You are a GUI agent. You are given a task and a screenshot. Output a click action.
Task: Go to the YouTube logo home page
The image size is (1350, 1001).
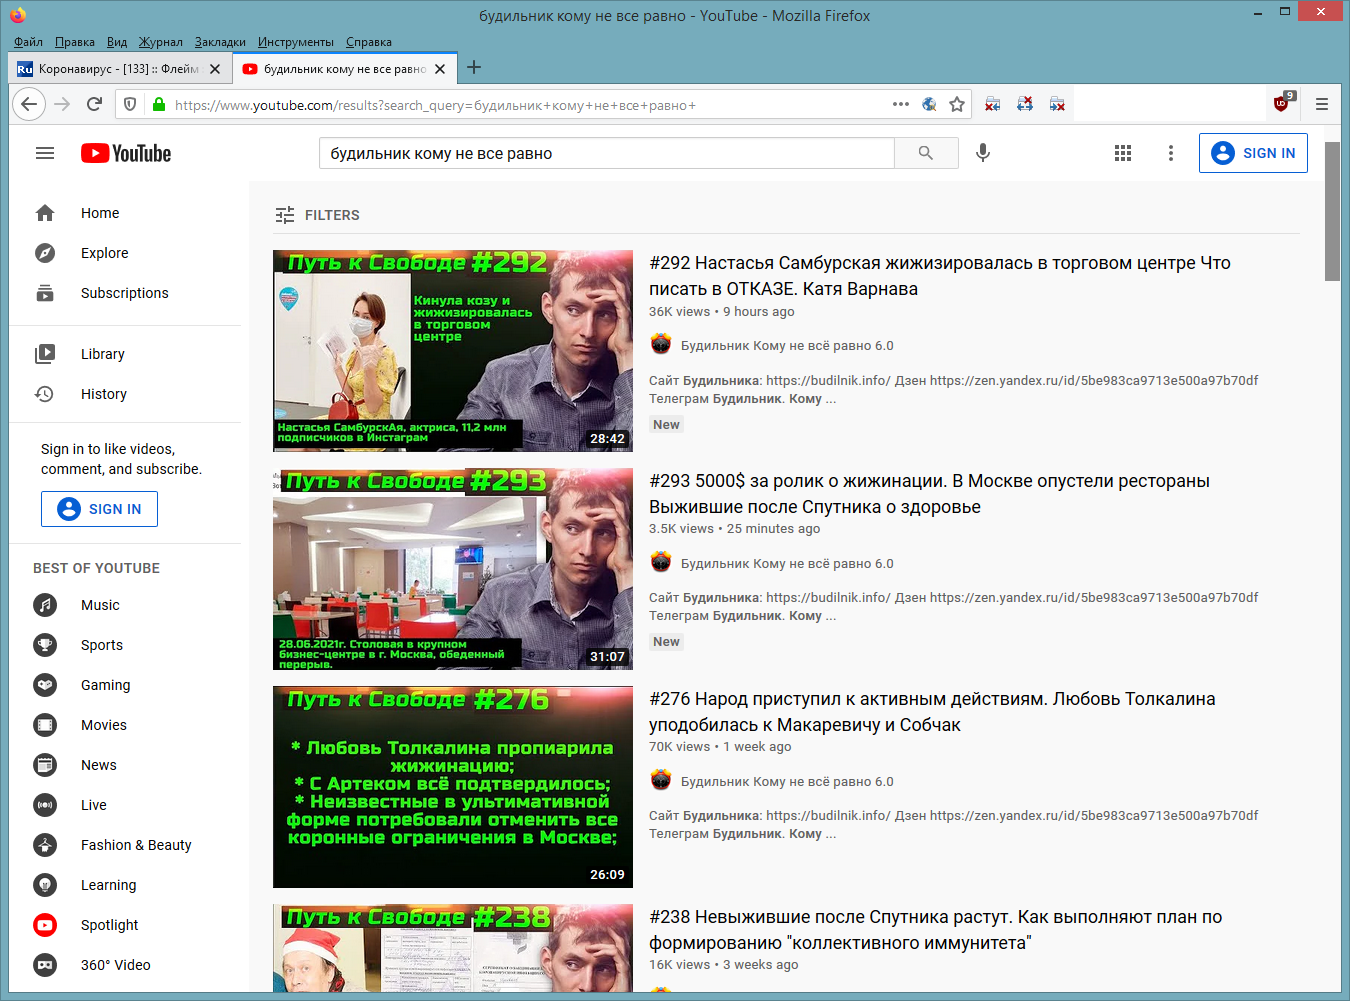(126, 153)
